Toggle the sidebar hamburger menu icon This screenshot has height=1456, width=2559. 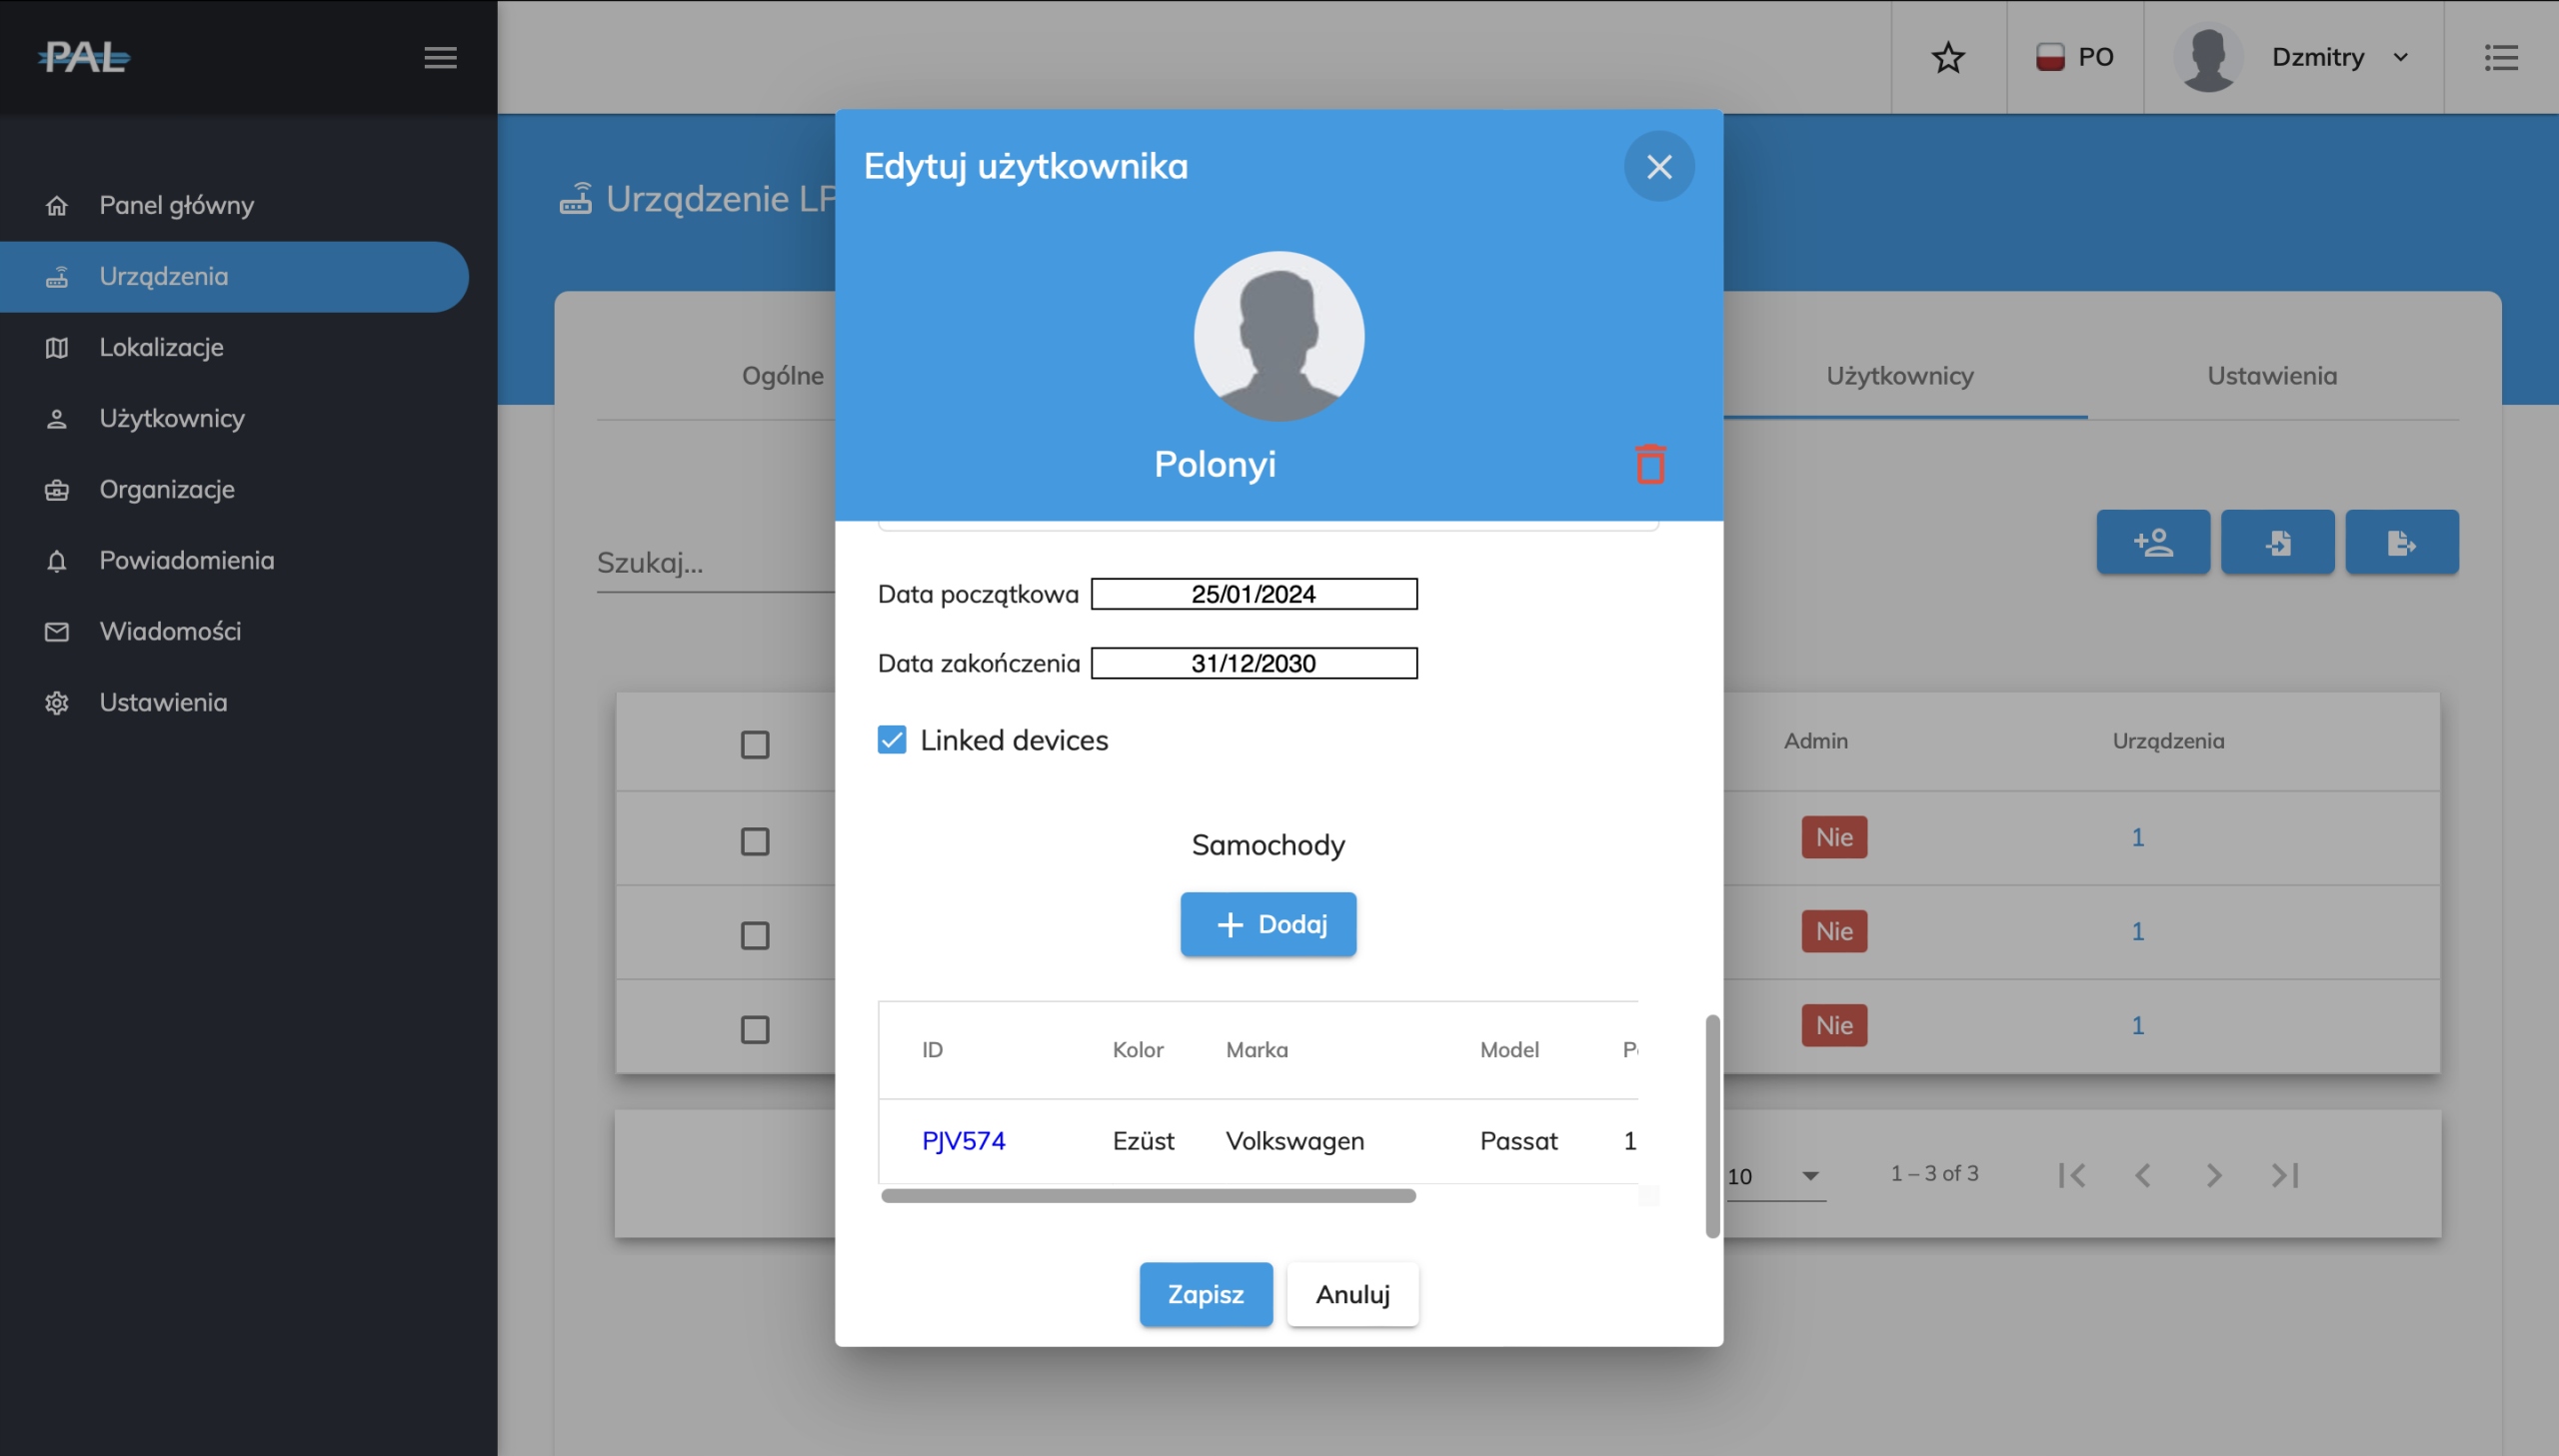click(440, 57)
